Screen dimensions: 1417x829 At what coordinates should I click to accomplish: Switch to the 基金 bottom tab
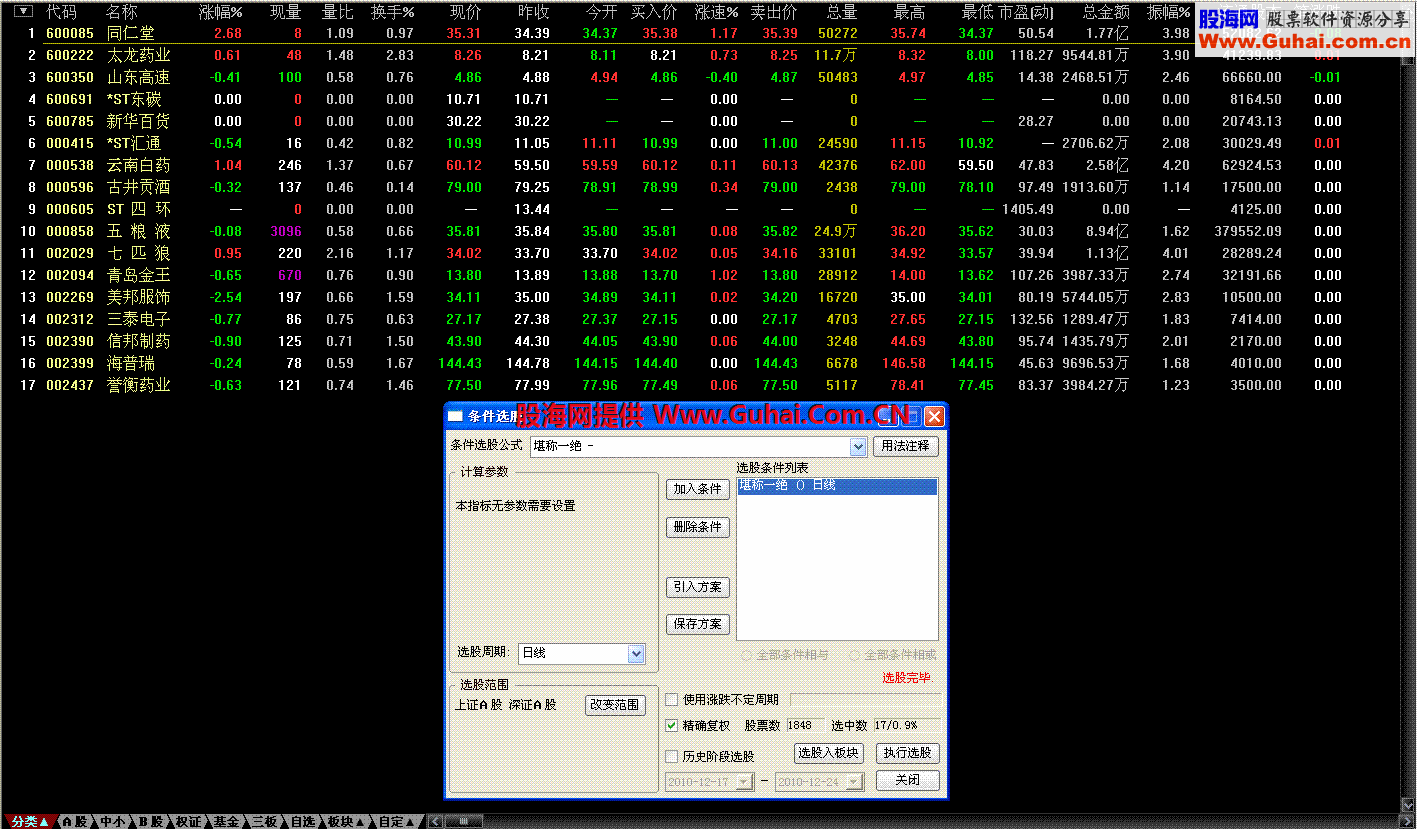[x=227, y=821]
